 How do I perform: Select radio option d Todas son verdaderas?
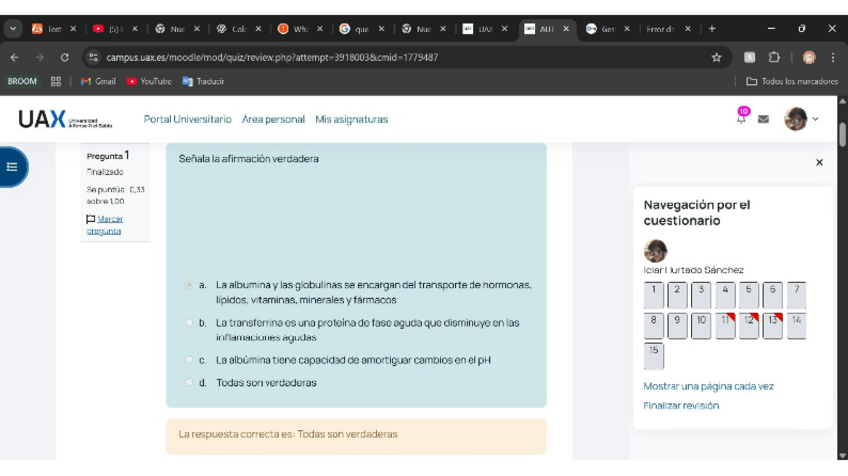coord(189,382)
